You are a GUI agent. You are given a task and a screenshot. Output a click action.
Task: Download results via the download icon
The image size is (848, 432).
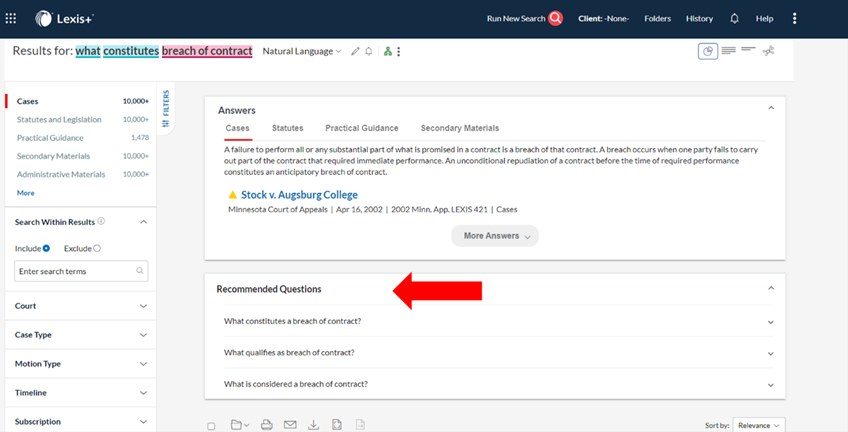[314, 425]
